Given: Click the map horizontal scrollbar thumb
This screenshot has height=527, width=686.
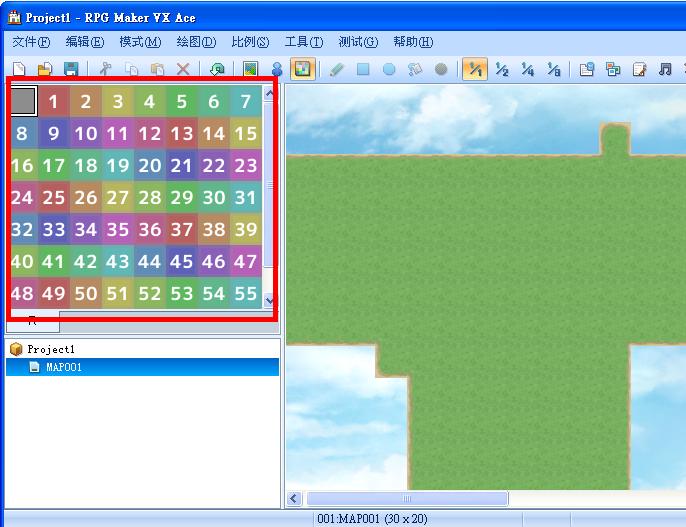Looking at the screenshot, I should tap(407, 499).
